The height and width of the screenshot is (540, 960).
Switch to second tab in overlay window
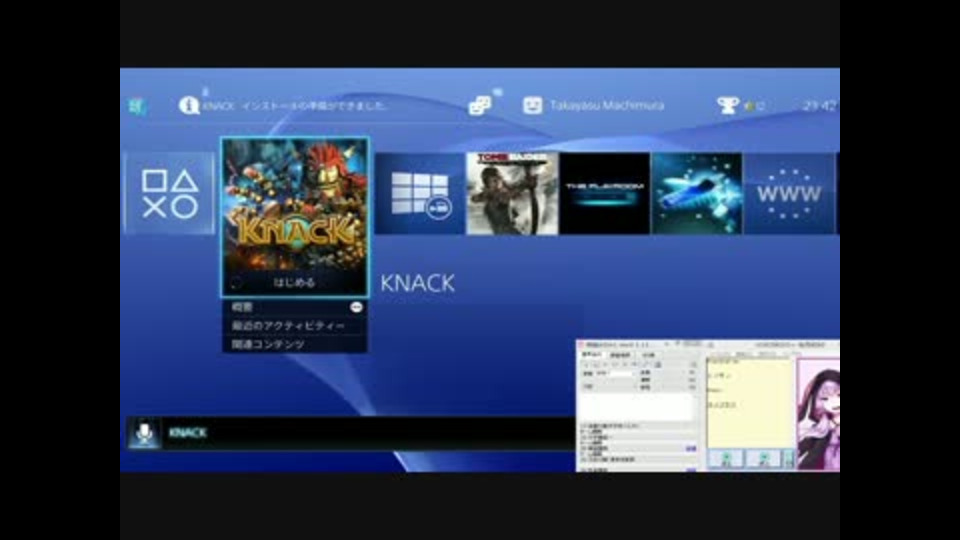pyautogui.click(x=620, y=354)
